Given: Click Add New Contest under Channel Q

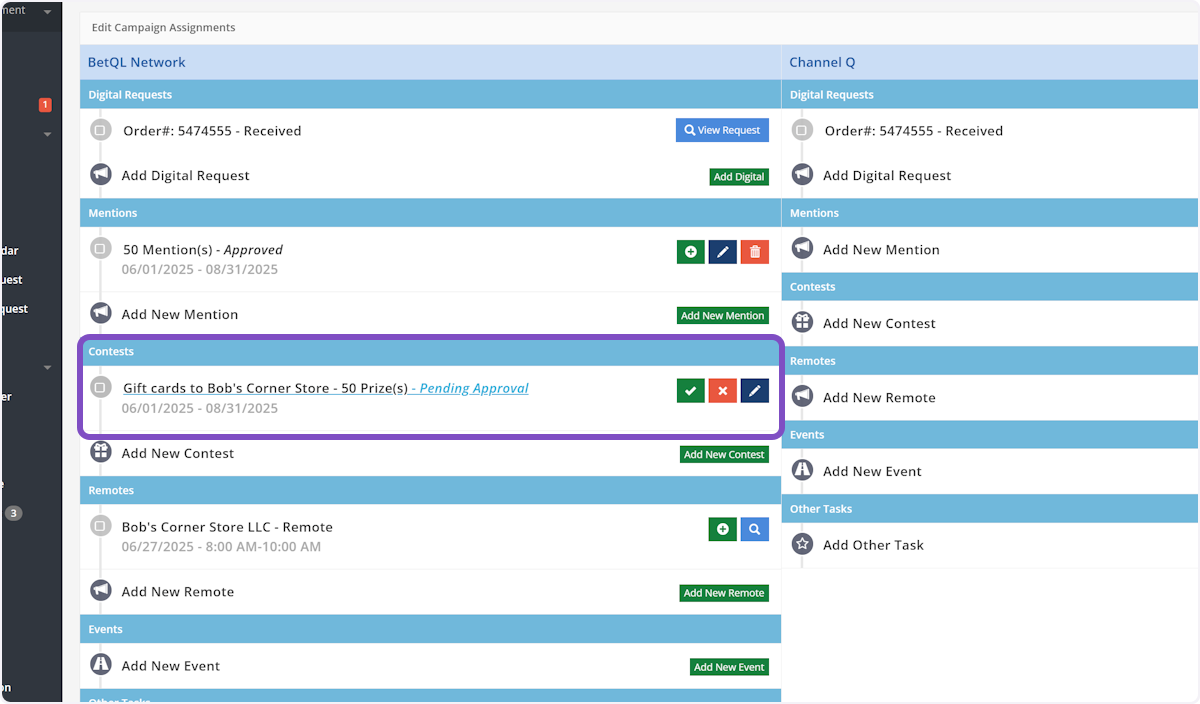Looking at the screenshot, I should (x=879, y=323).
